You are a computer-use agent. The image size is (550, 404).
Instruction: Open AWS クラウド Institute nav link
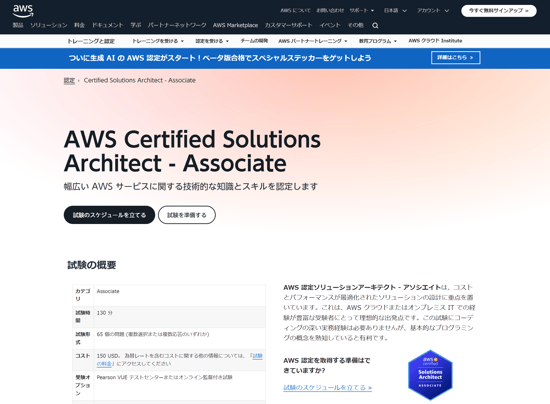(x=435, y=41)
